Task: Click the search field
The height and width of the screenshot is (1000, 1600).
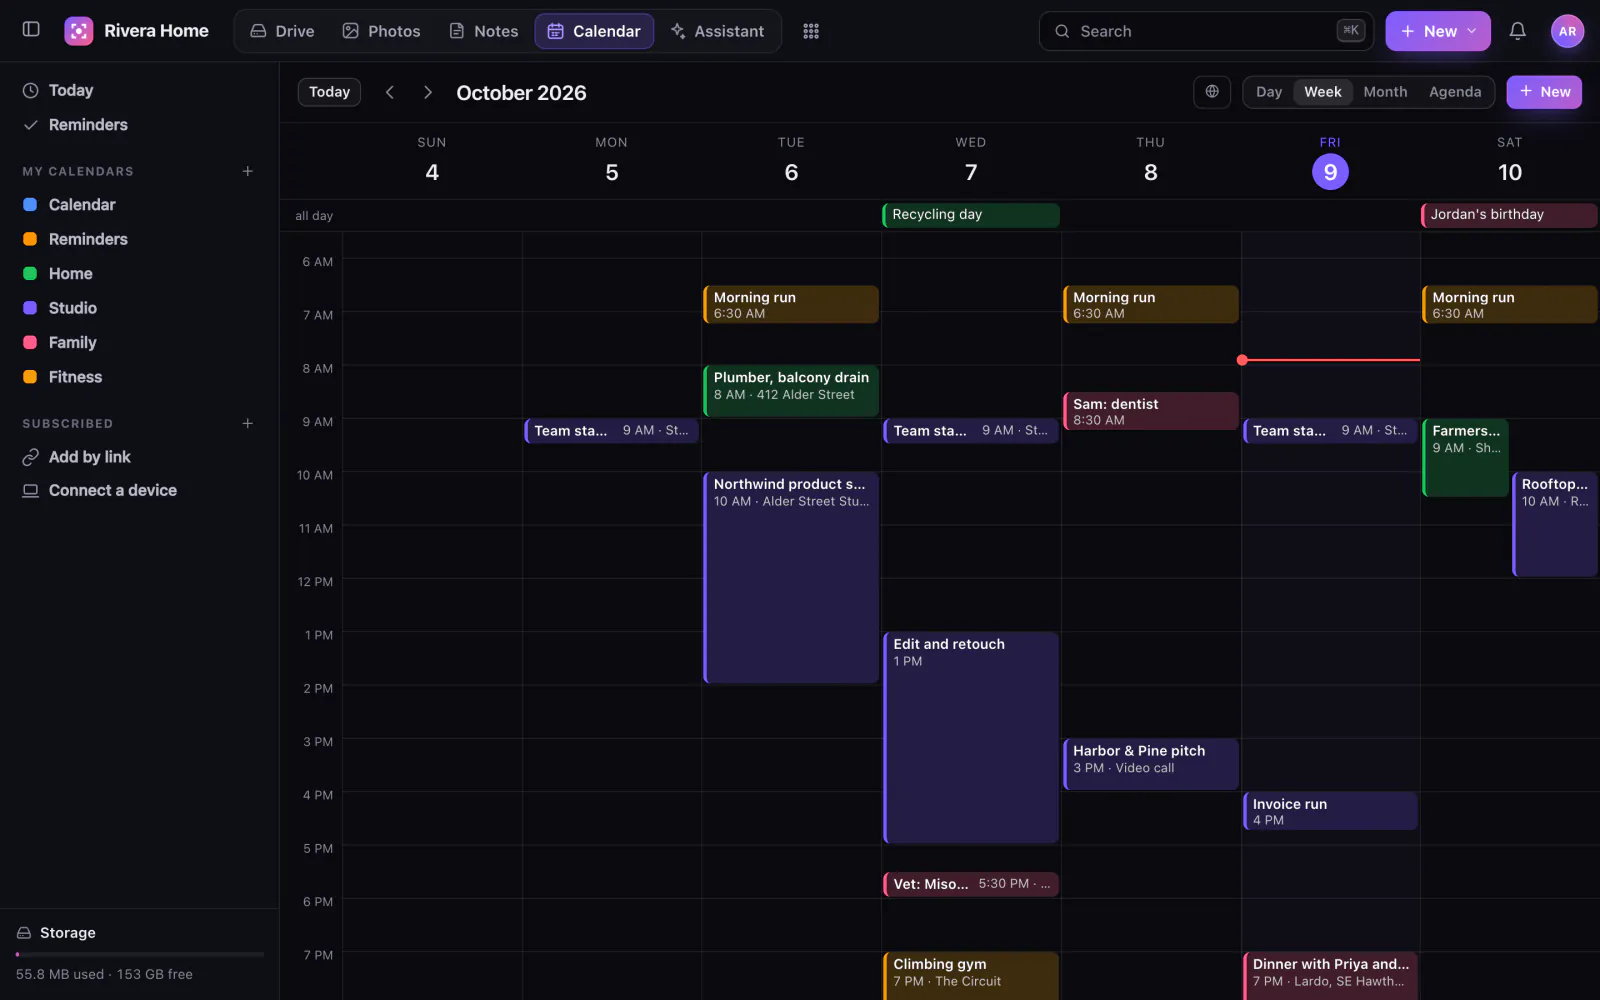Action: click(1206, 31)
